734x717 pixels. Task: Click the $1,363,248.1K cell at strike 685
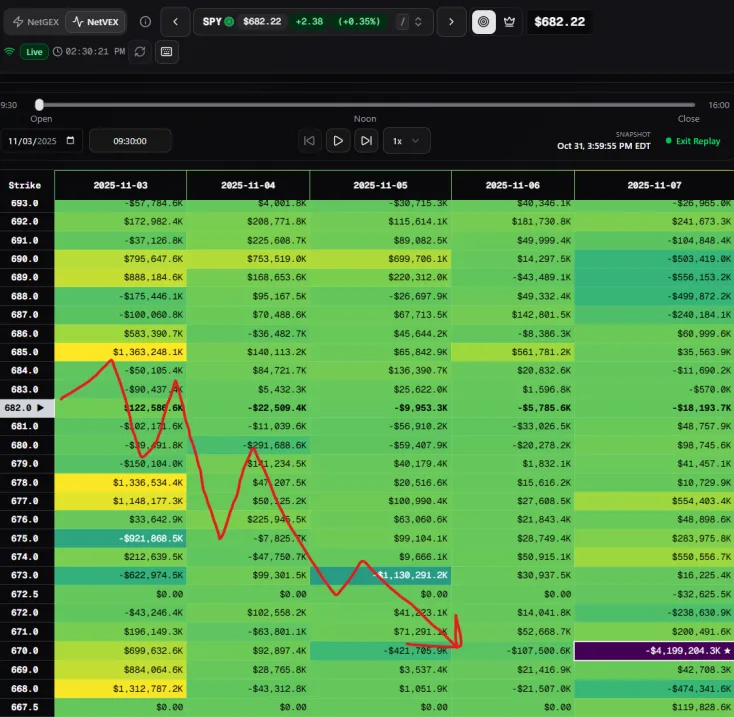click(120, 352)
